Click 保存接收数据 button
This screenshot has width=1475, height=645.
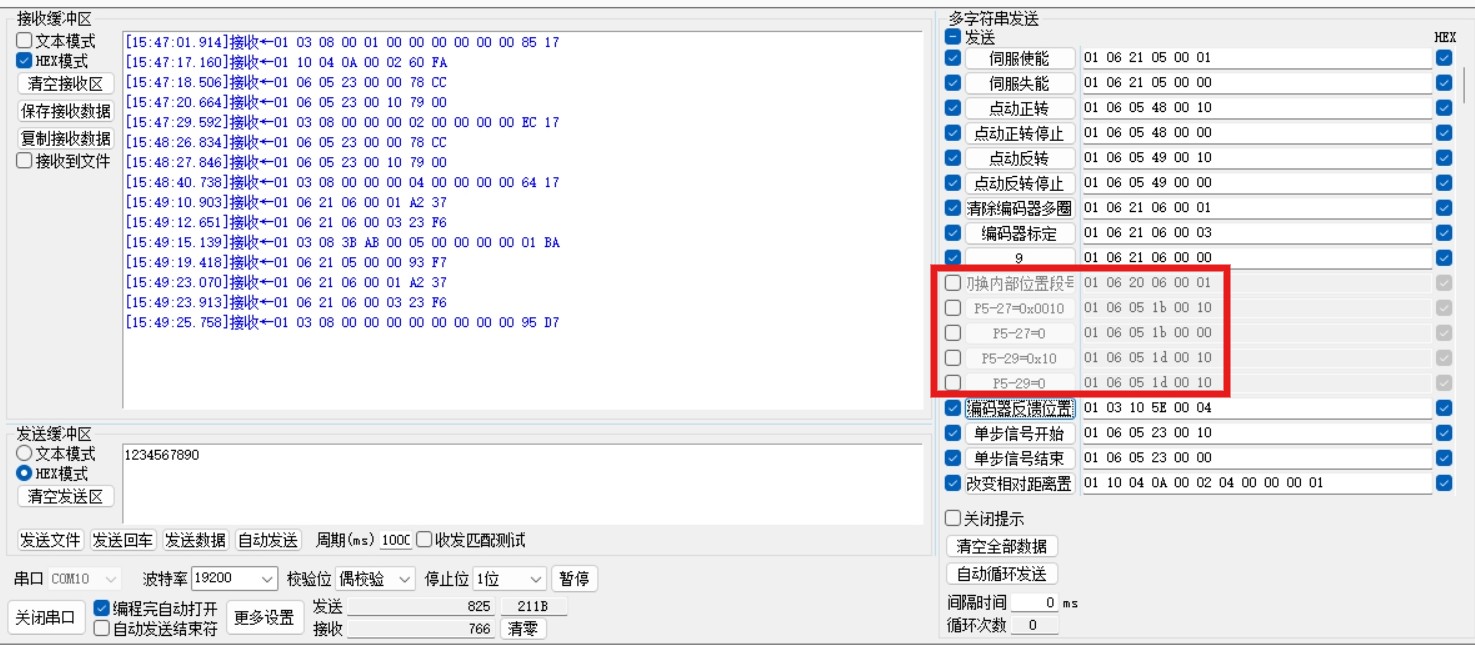point(65,110)
